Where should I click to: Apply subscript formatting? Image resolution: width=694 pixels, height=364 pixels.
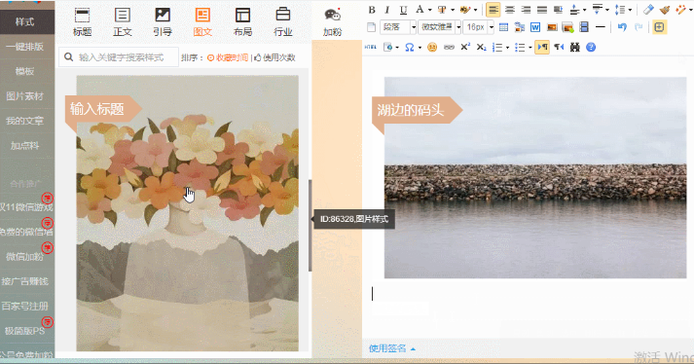tap(481, 47)
